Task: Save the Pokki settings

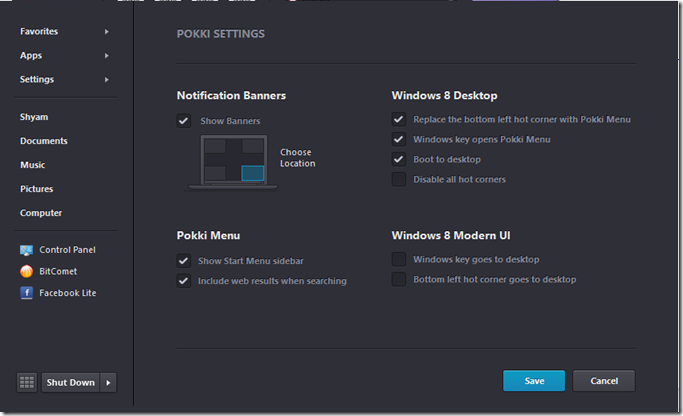Action: click(x=534, y=381)
